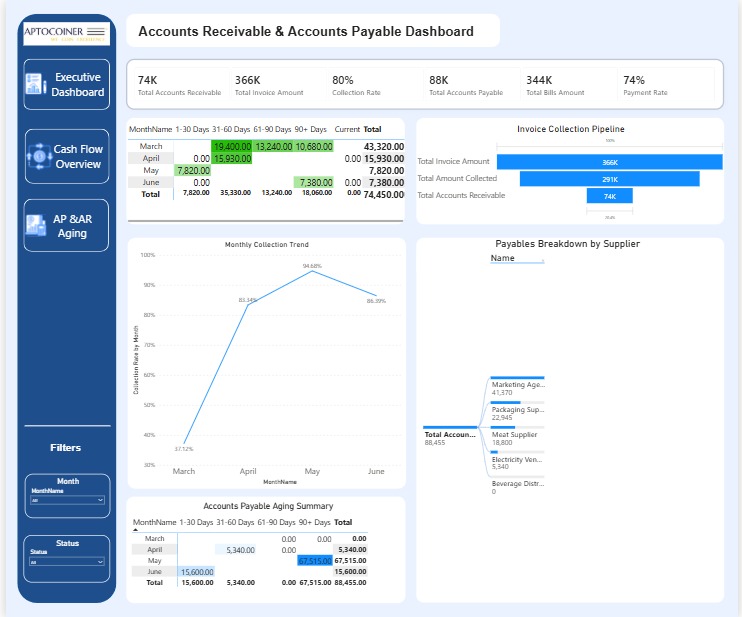The image size is (742, 617).
Task: Click the 74,450.00 grand total
Action: pos(384,194)
